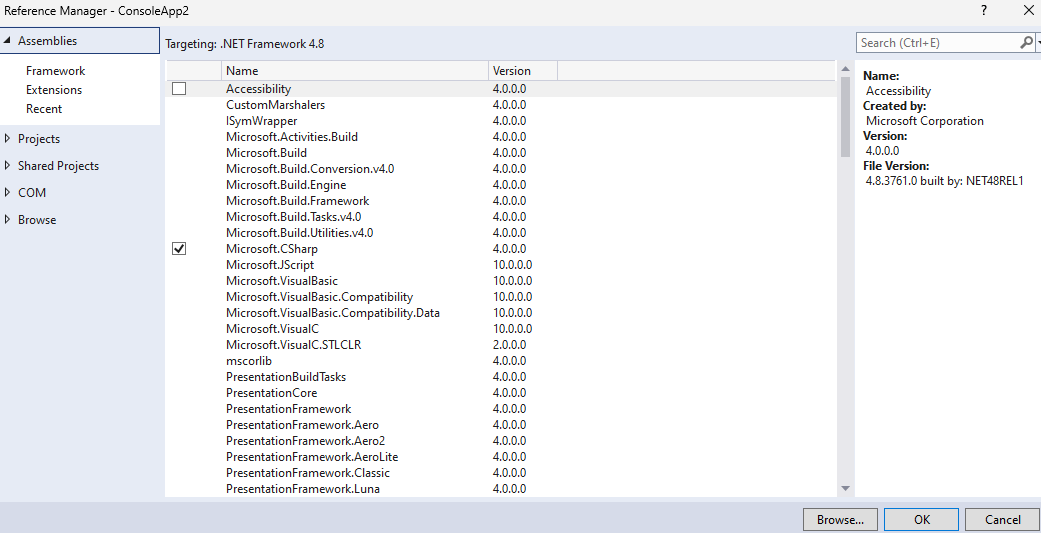
Task: Dismiss dialog with Cancel button
Action: click(1002, 520)
